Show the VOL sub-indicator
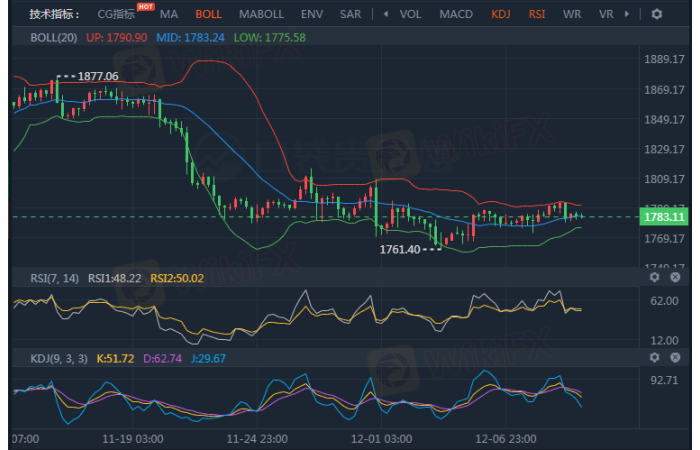 (410, 15)
